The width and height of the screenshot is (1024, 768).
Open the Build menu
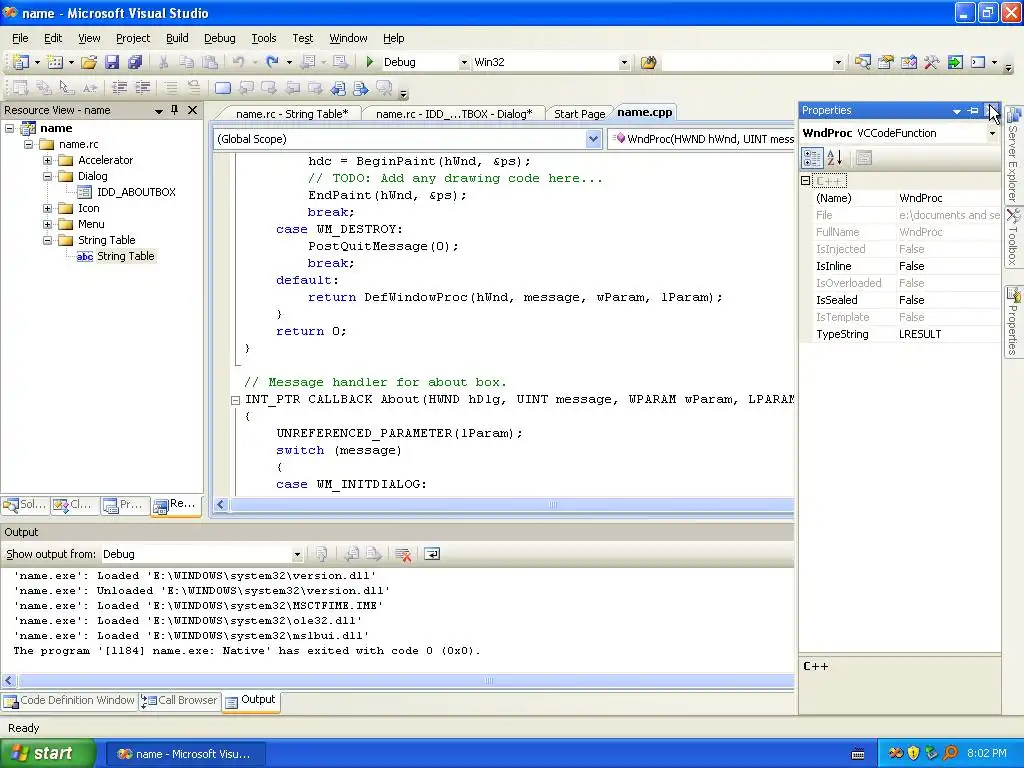[177, 38]
